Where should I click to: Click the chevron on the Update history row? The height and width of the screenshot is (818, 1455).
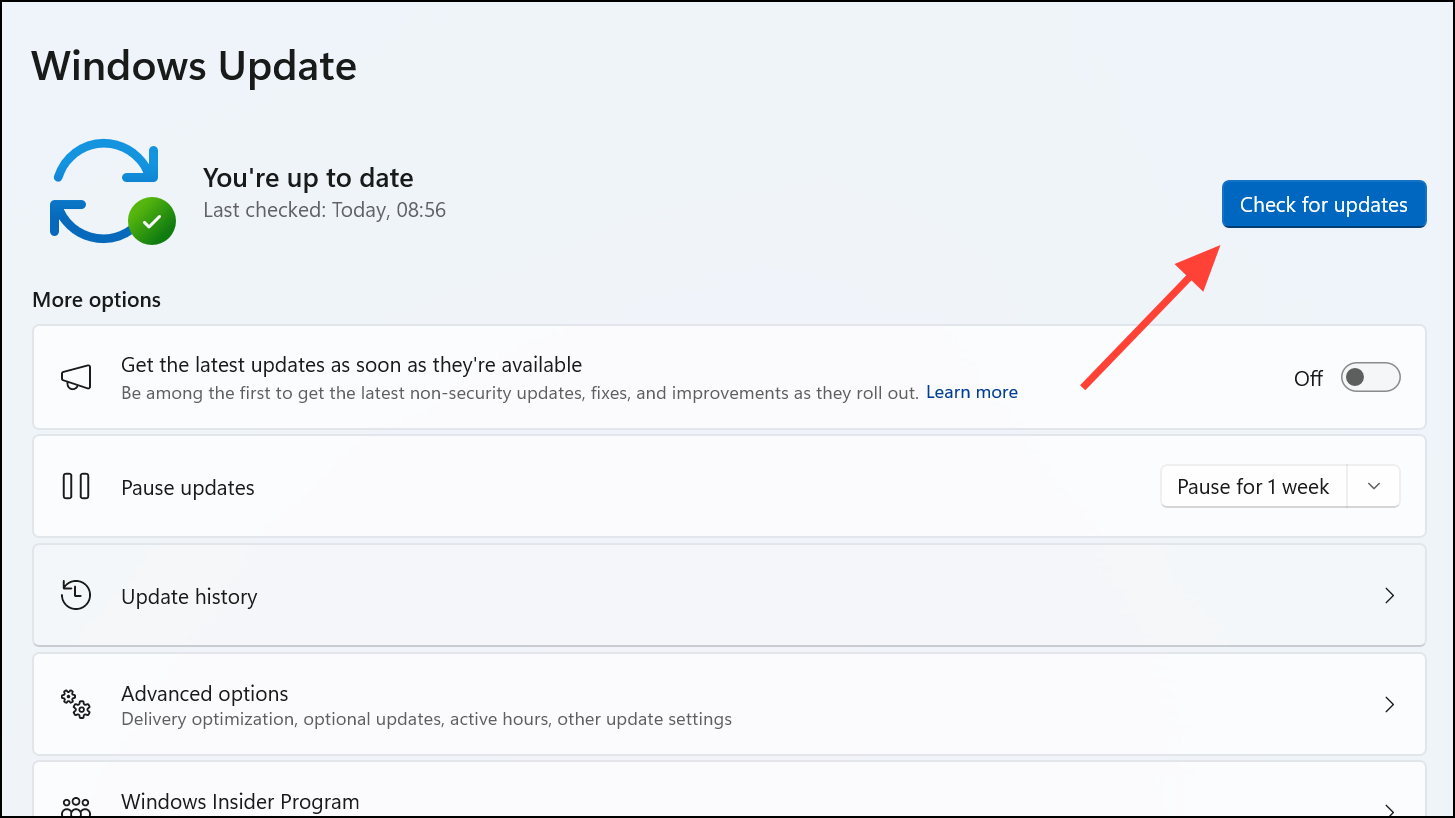click(1389, 595)
